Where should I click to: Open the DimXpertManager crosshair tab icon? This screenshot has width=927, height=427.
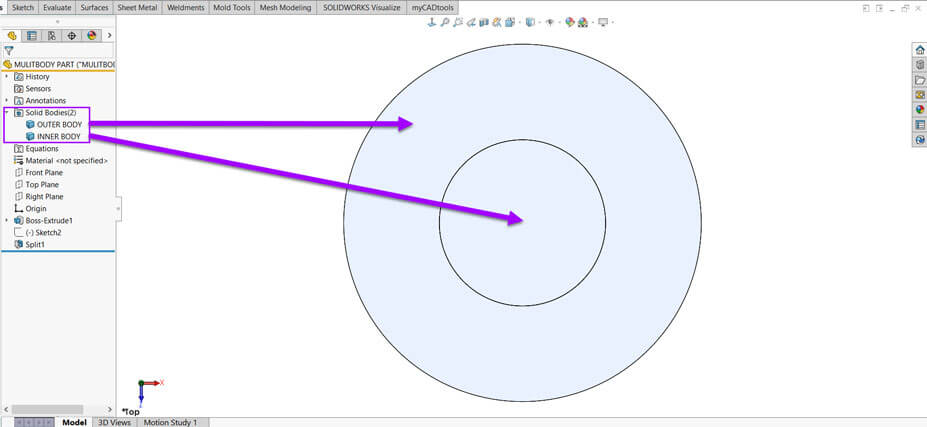pos(72,35)
